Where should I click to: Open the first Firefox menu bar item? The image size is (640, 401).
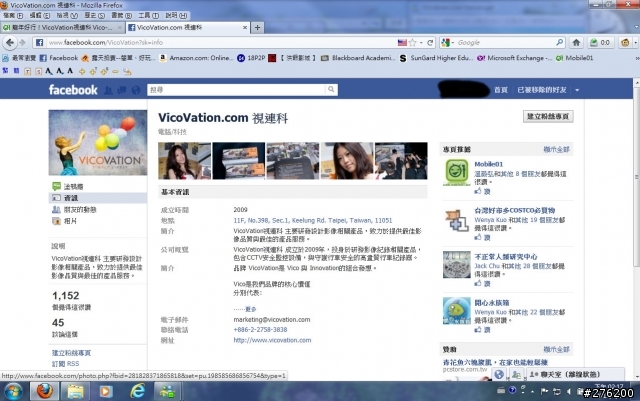point(13,16)
